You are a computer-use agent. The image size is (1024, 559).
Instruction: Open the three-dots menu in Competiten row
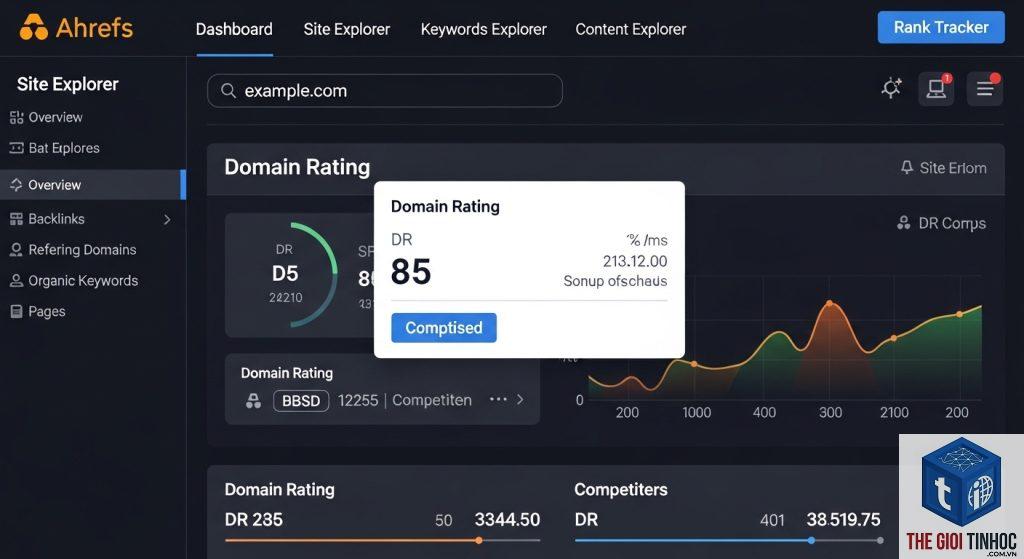pyautogui.click(x=498, y=399)
